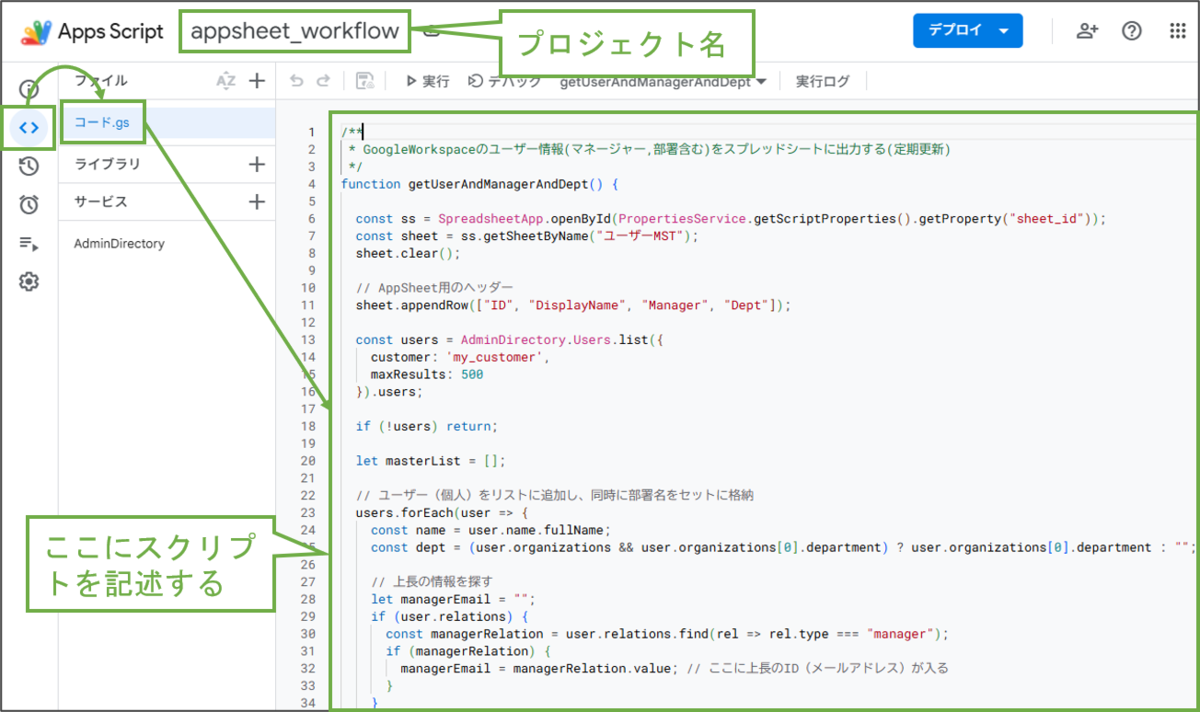This screenshot has width=1200, height=712.
Task: Click the const ss = SpreadsheetApp.openById line
Action: pyautogui.click(x=731, y=219)
